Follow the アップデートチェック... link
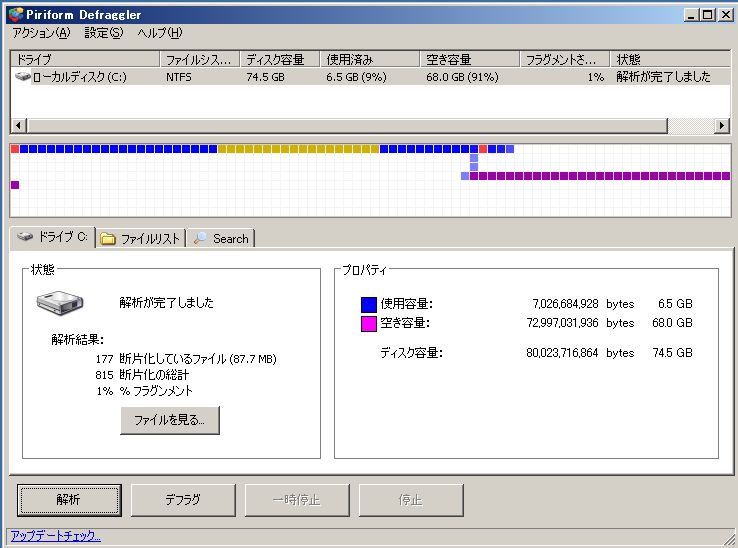The image size is (738, 548). (56, 536)
